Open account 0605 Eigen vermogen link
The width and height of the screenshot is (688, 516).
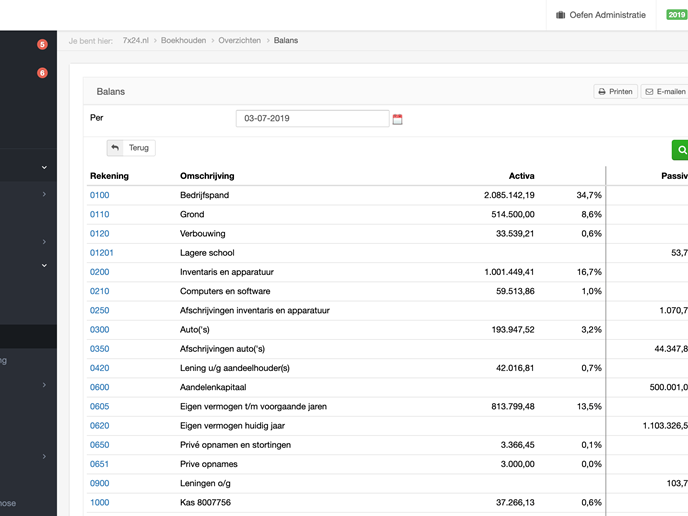pyautogui.click(x=99, y=407)
